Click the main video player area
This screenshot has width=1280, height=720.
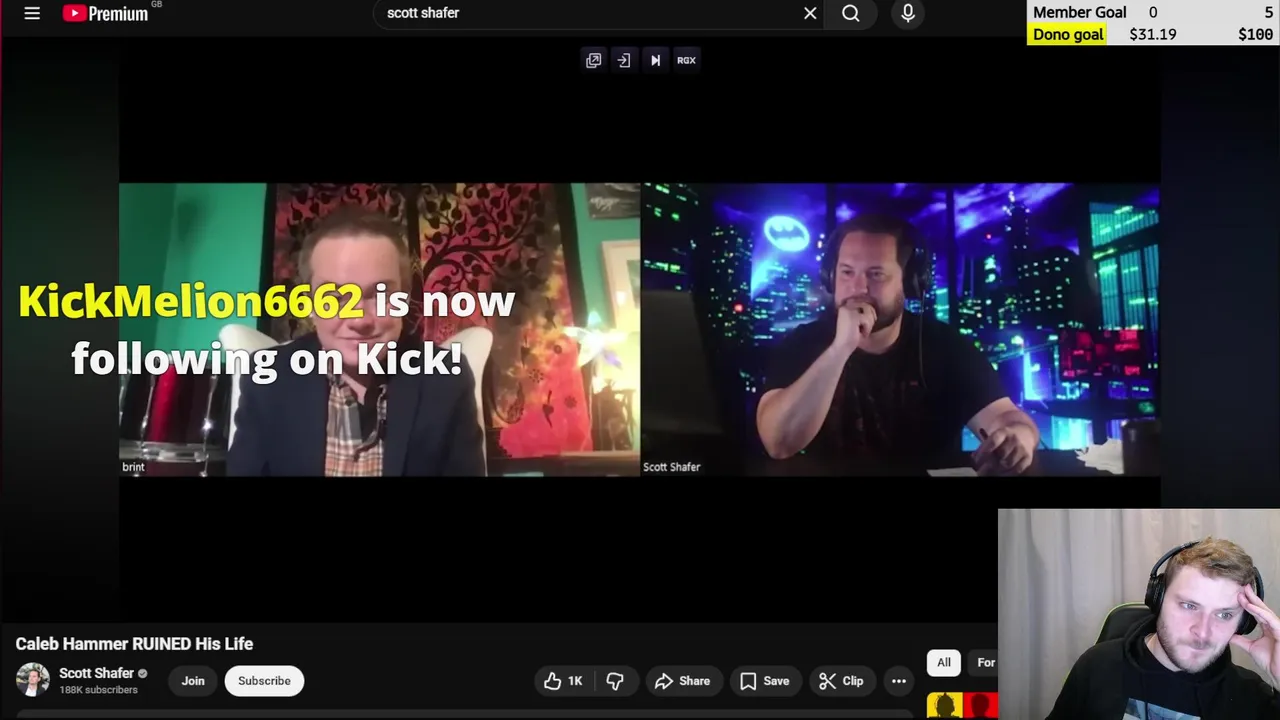coord(640,330)
